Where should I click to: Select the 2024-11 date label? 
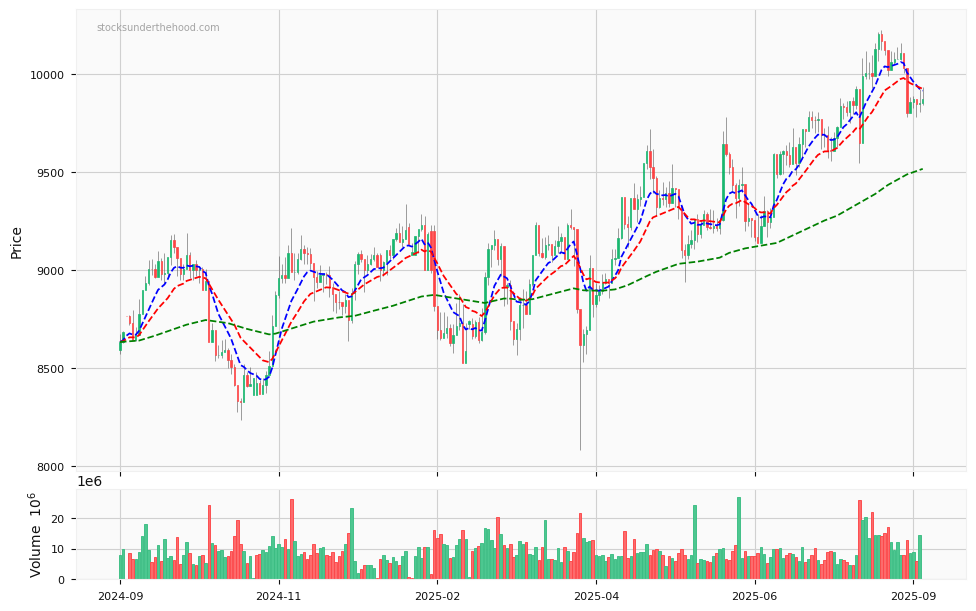click(x=279, y=596)
